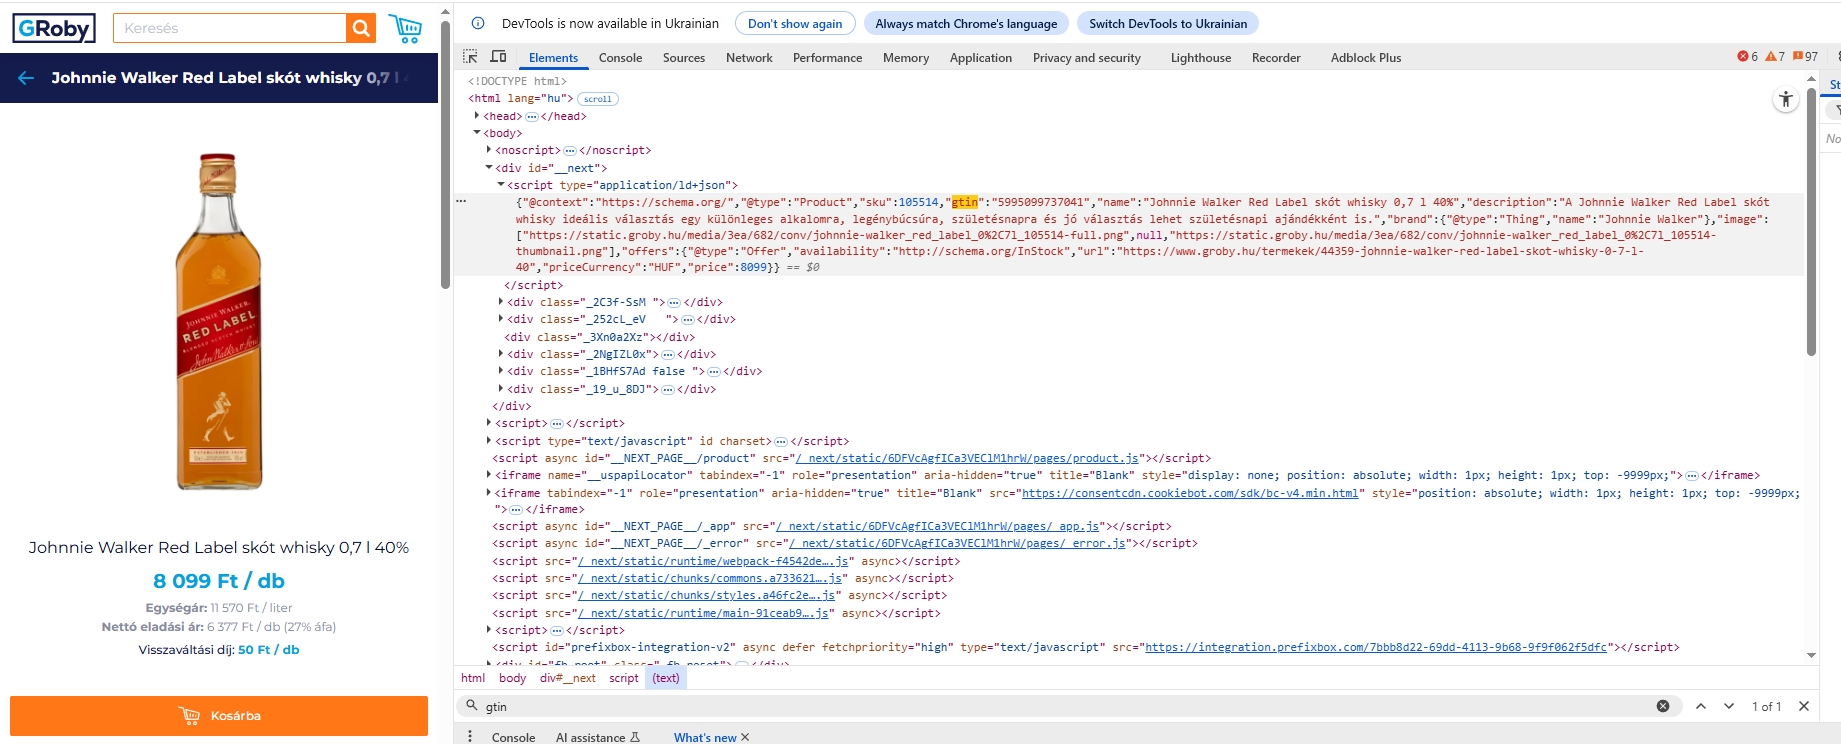Switch to the Console tab
1841x744 pixels.
(x=620, y=58)
